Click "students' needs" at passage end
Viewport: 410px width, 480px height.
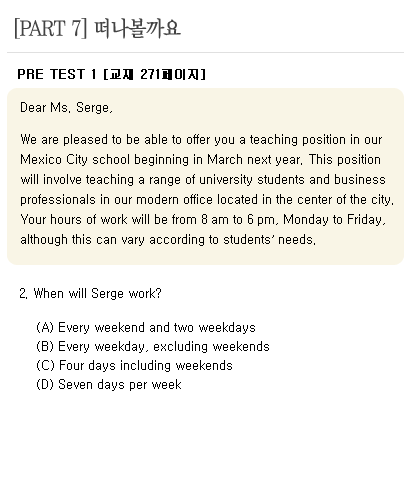[269, 240]
